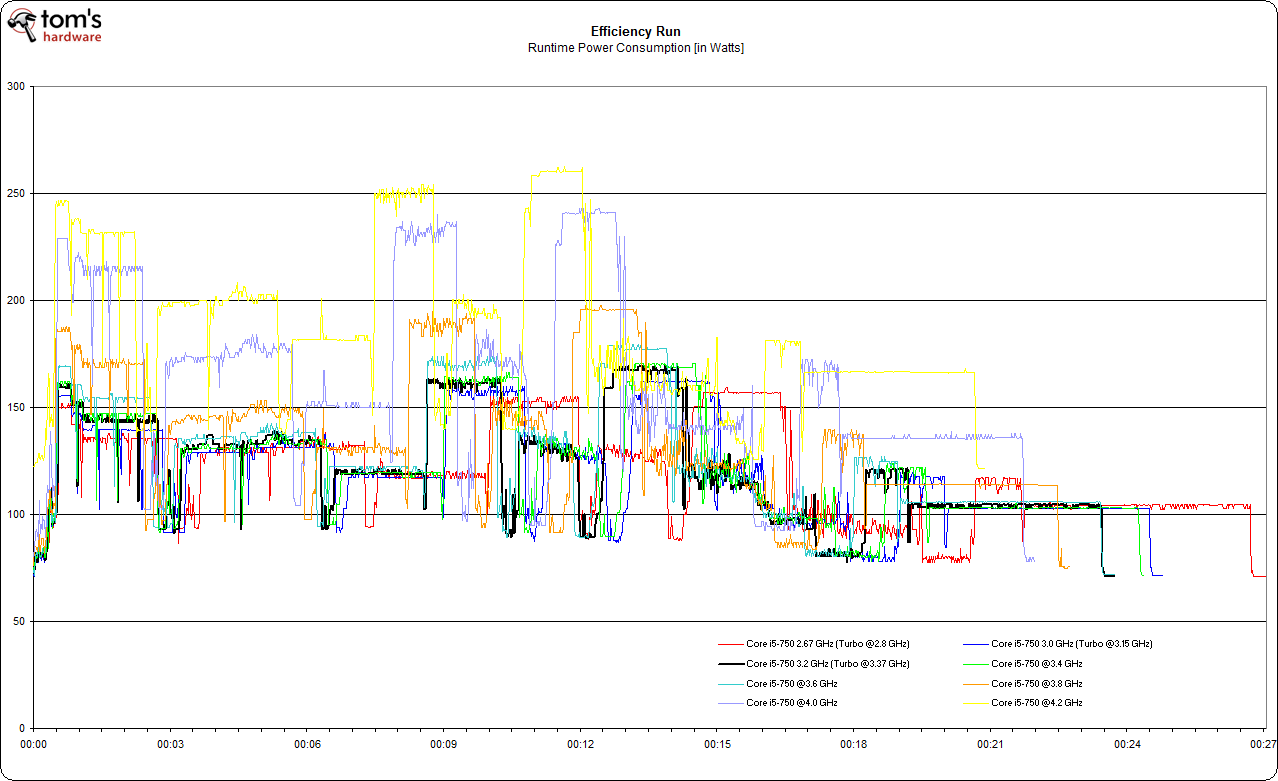Click the 200 value on the vertical axis

15,301
